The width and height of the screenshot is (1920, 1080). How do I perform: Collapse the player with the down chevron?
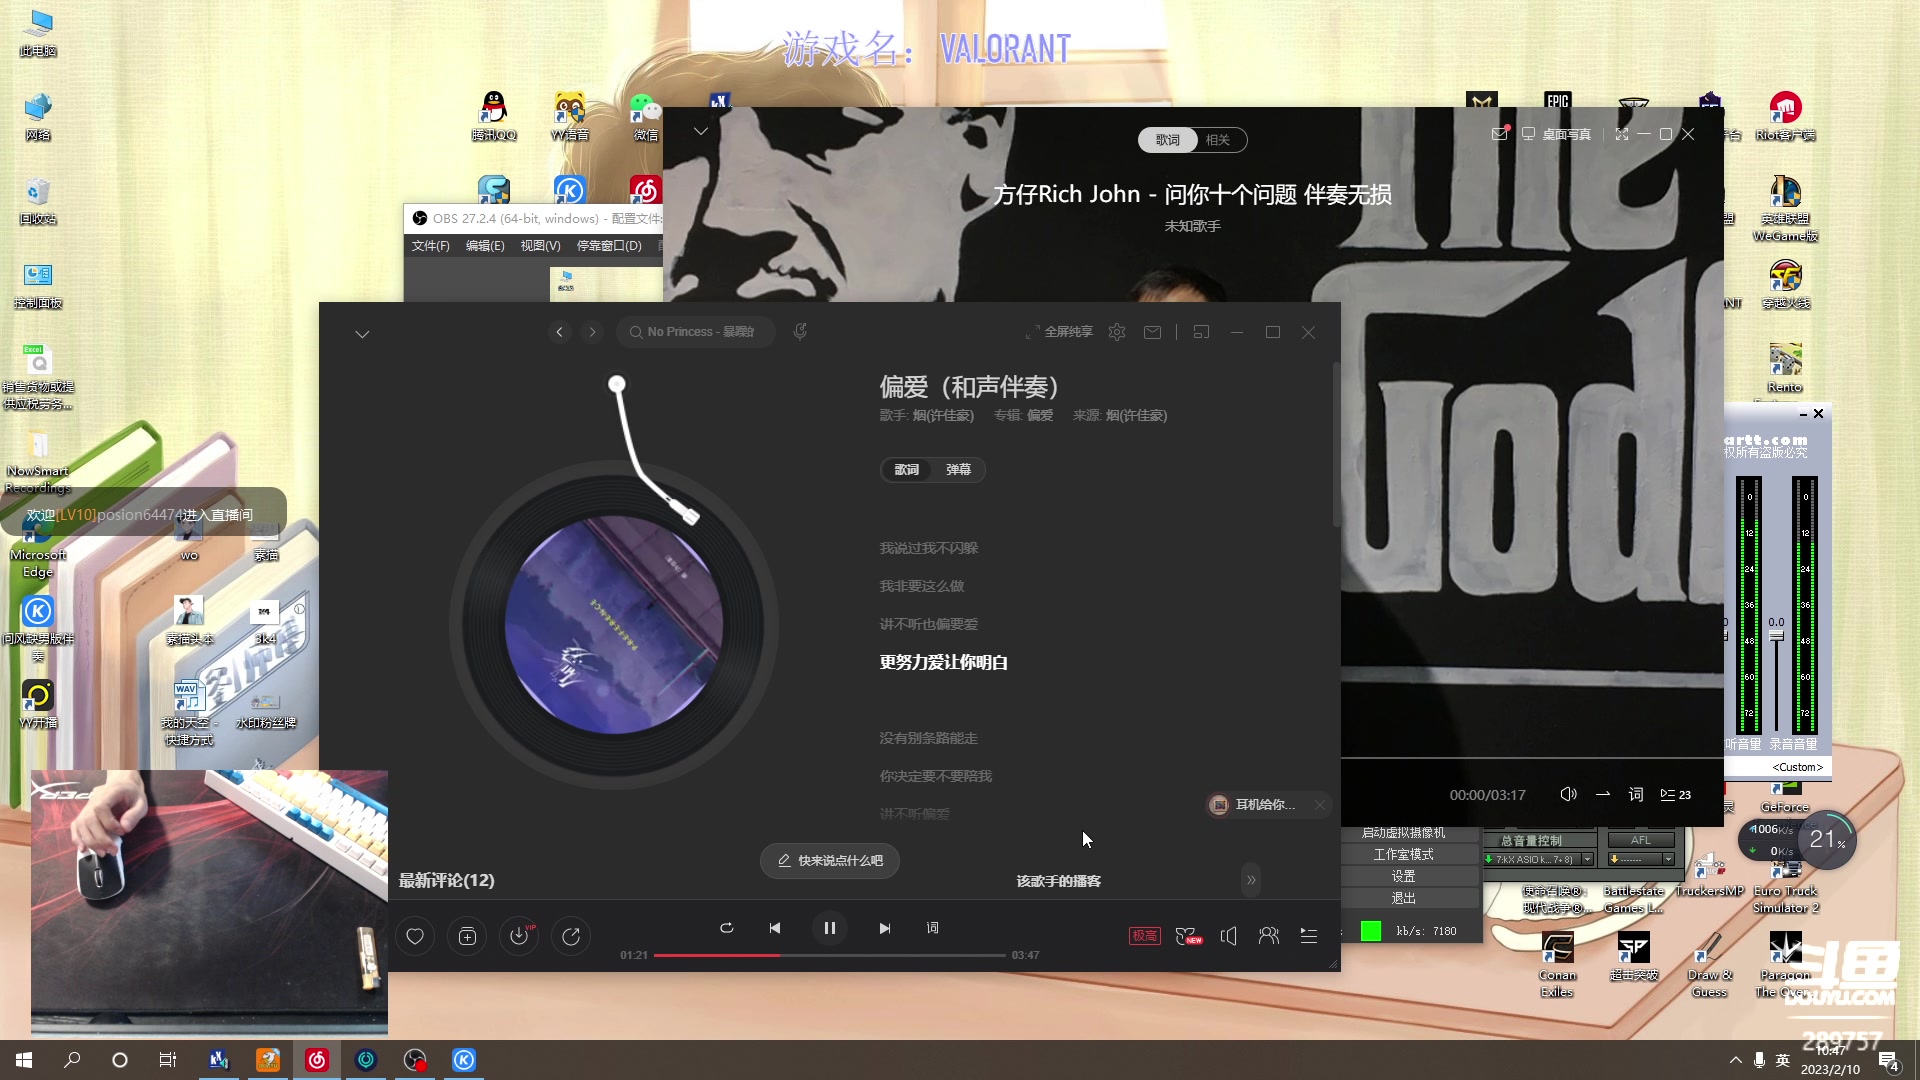(362, 333)
